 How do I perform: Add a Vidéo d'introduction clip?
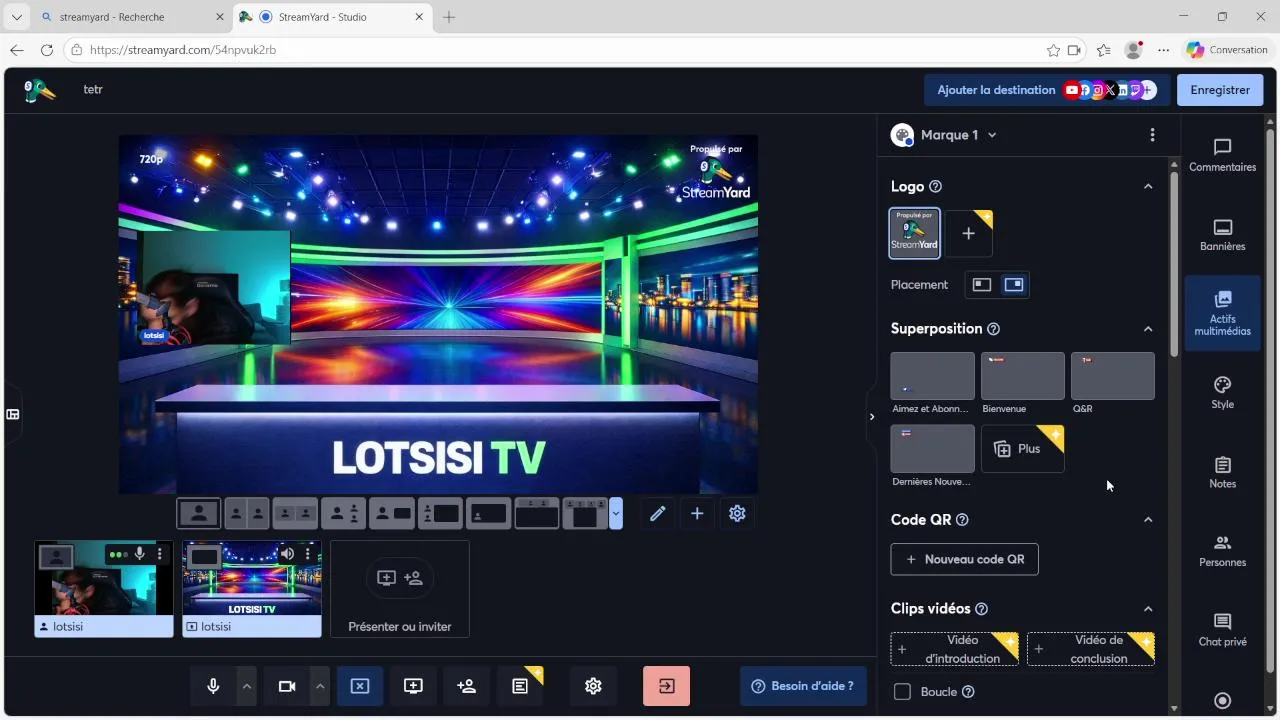click(954, 649)
